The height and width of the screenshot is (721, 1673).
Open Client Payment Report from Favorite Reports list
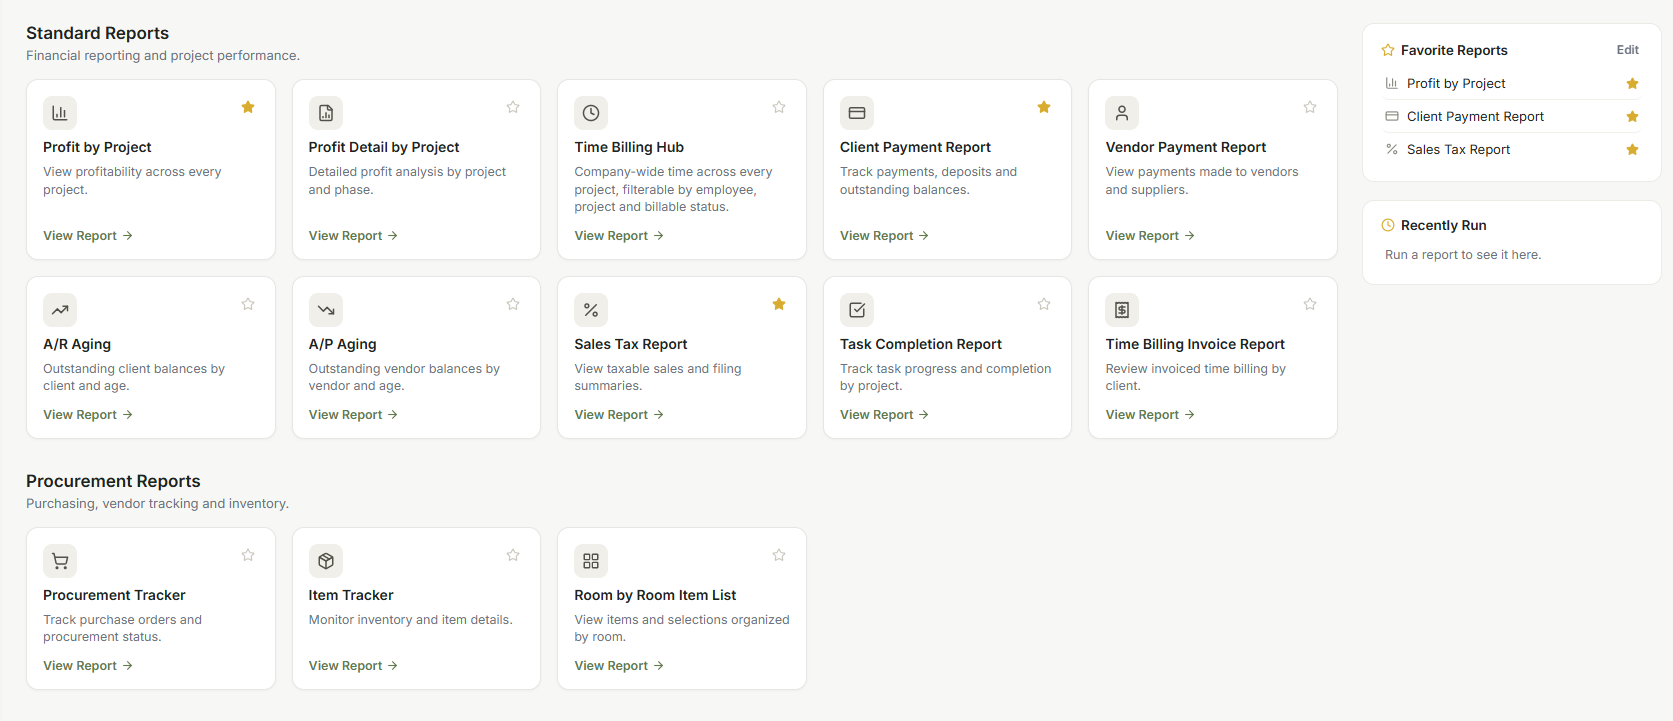[1475, 117]
